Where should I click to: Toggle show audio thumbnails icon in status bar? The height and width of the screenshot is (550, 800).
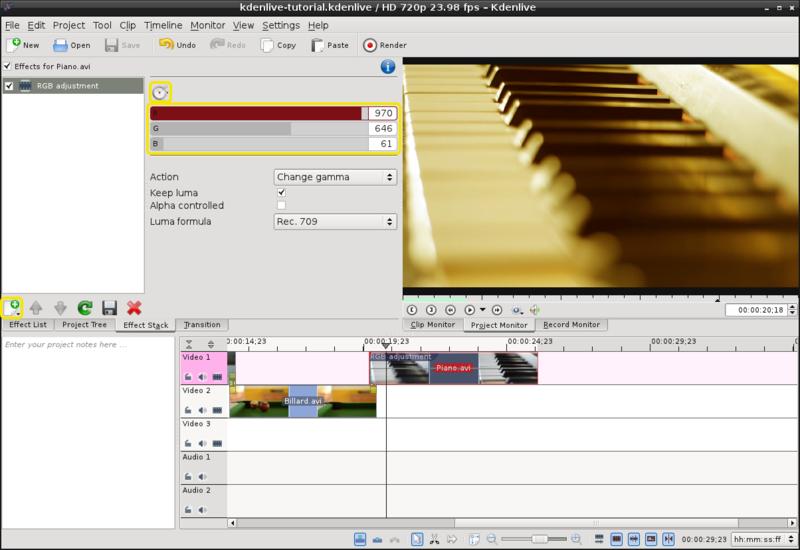pyautogui.click(x=634, y=539)
